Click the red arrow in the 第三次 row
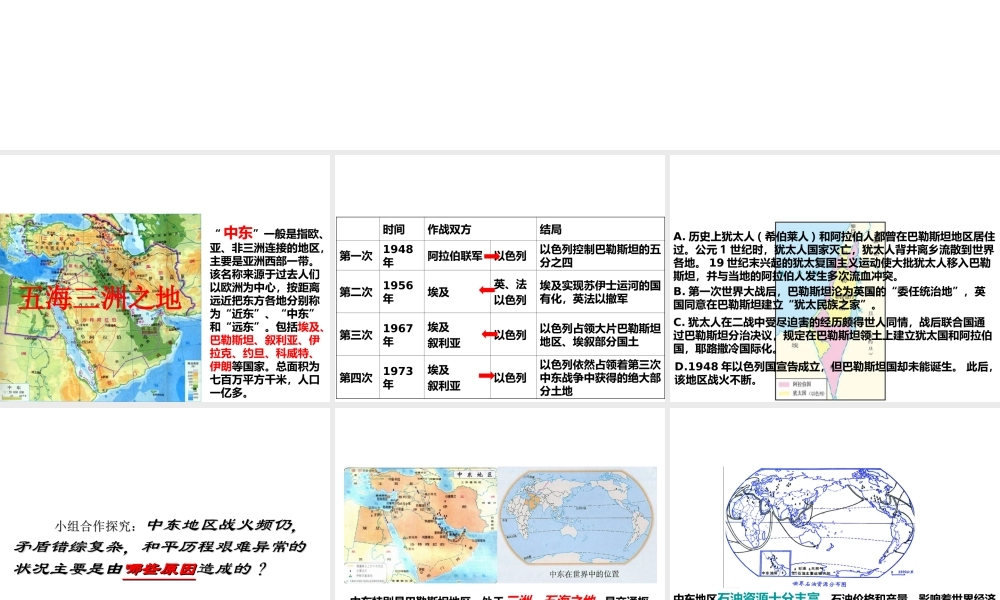The height and width of the screenshot is (600, 1000). [x=489, y=334]
